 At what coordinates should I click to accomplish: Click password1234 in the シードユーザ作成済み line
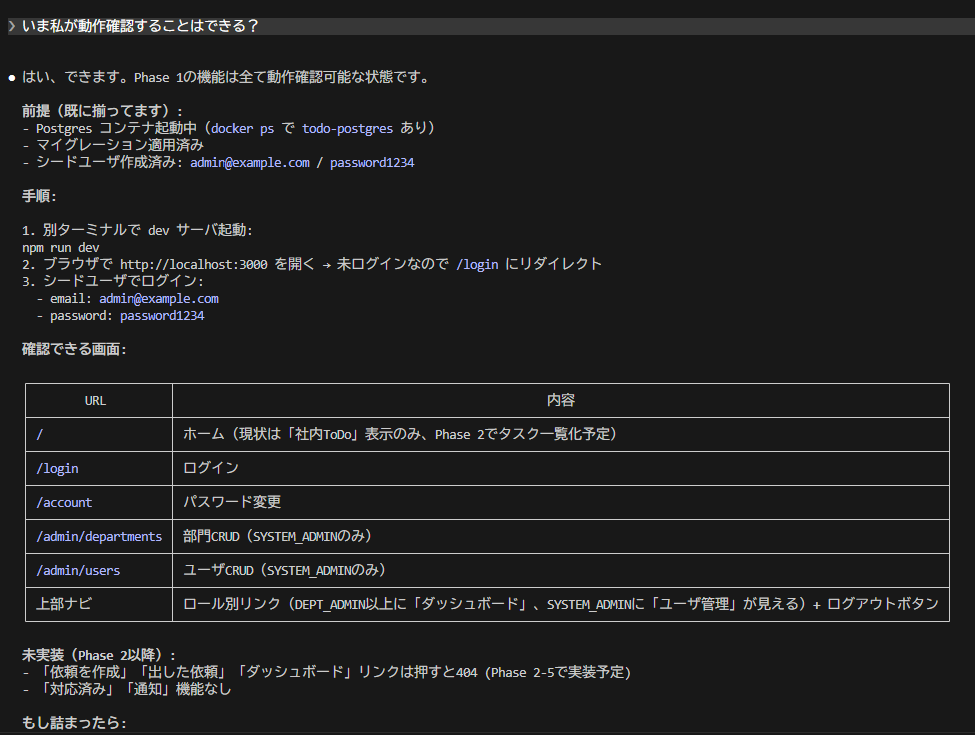tap(372, 162)
